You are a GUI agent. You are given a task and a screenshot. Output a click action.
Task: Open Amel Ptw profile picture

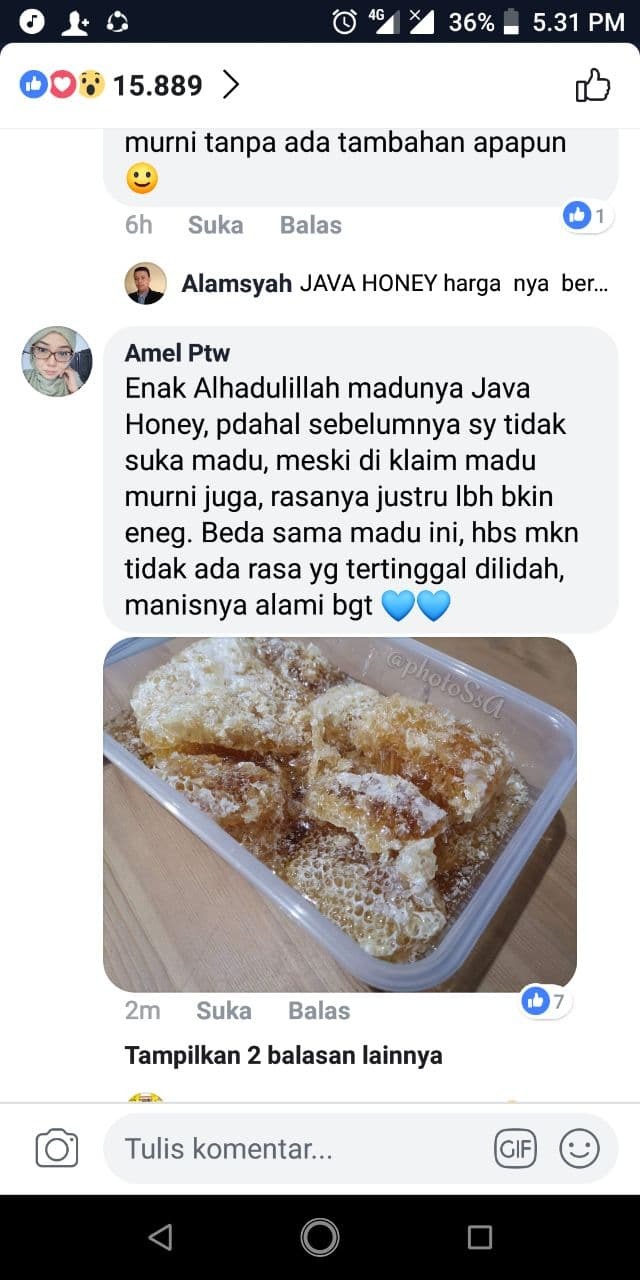click(x=57, y=361)
